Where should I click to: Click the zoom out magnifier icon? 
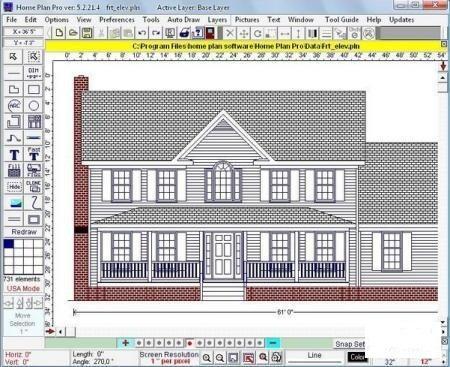pos(220,358)
